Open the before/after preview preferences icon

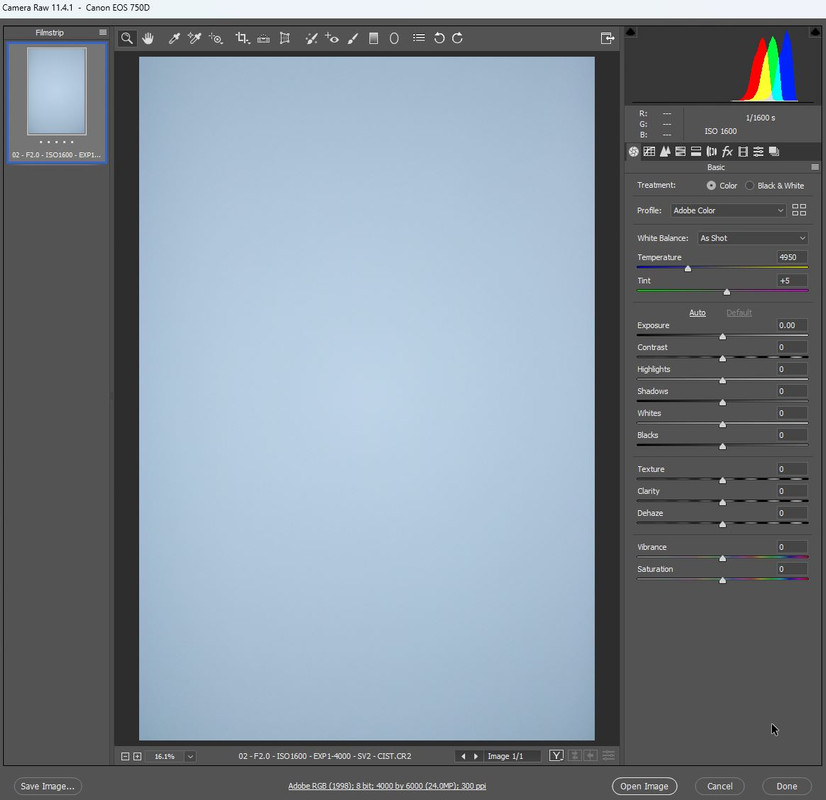608,756
